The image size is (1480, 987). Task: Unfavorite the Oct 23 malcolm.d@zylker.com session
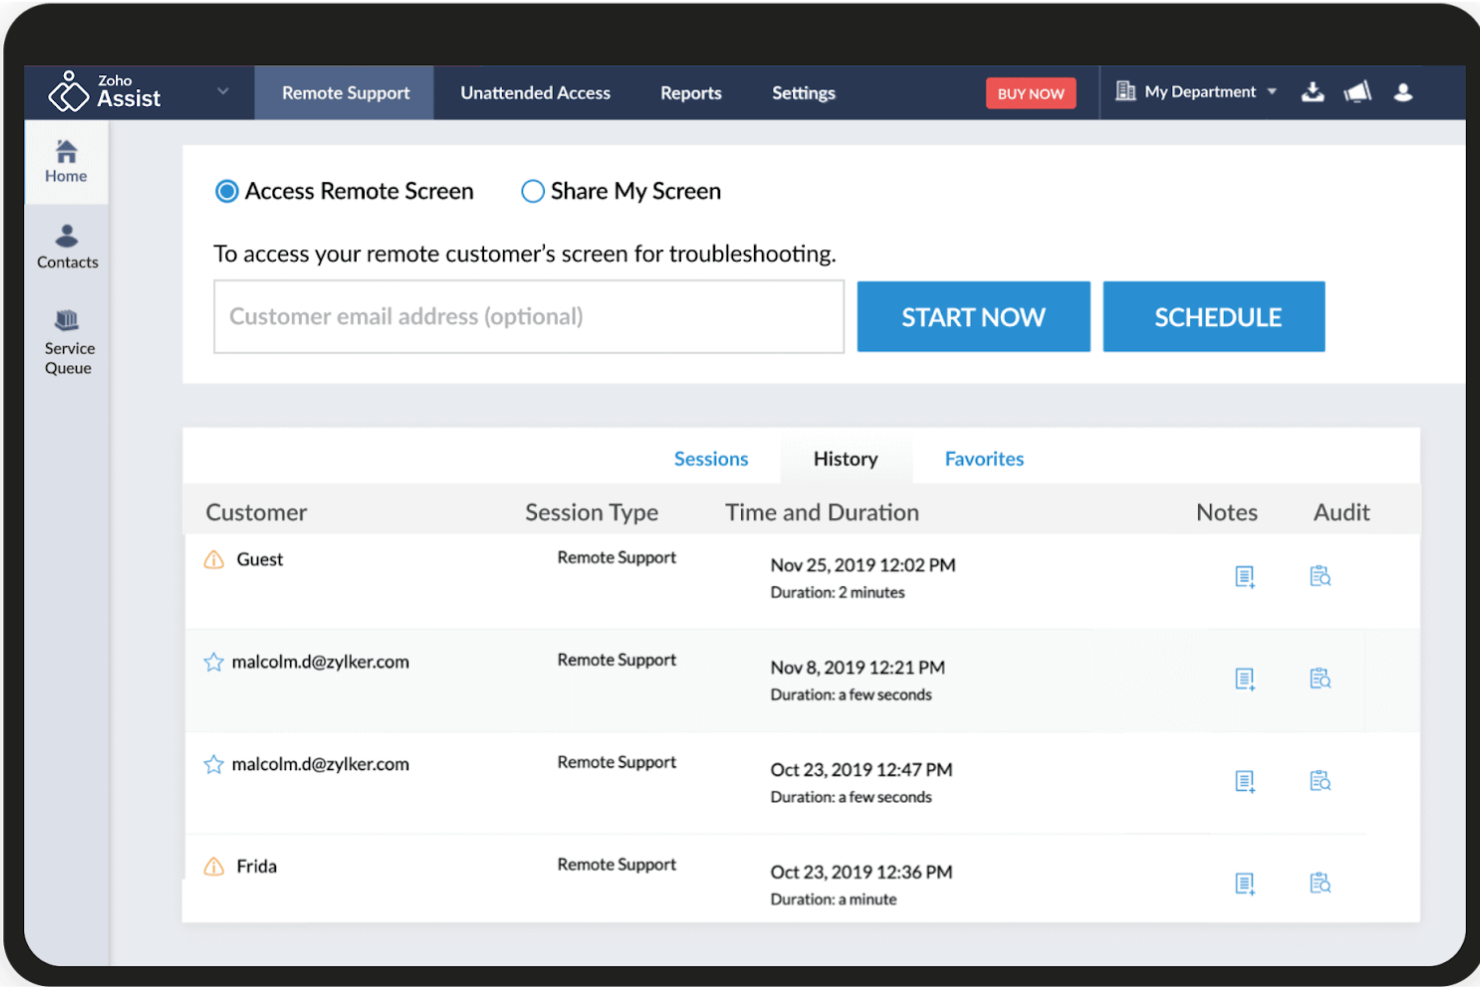pos(213,763)
